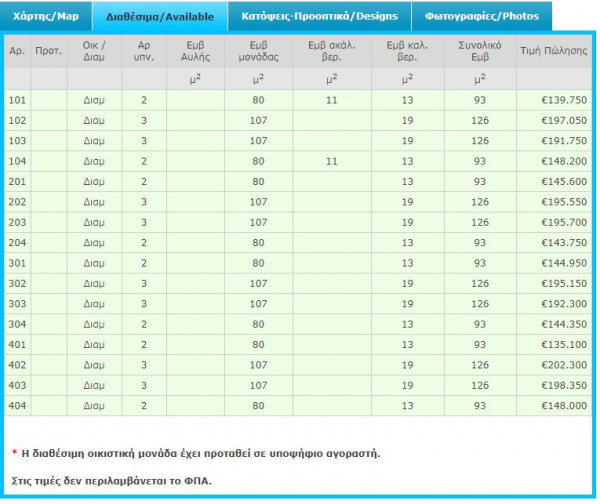
Task: Click the €148.200 price of unit 104
Action: (x=564, y=161)
